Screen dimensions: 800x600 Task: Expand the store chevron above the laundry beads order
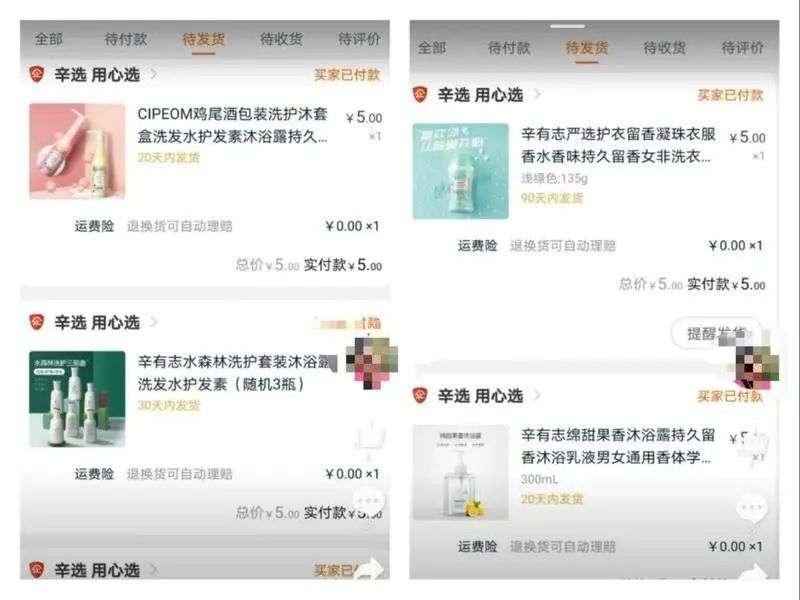537,94
